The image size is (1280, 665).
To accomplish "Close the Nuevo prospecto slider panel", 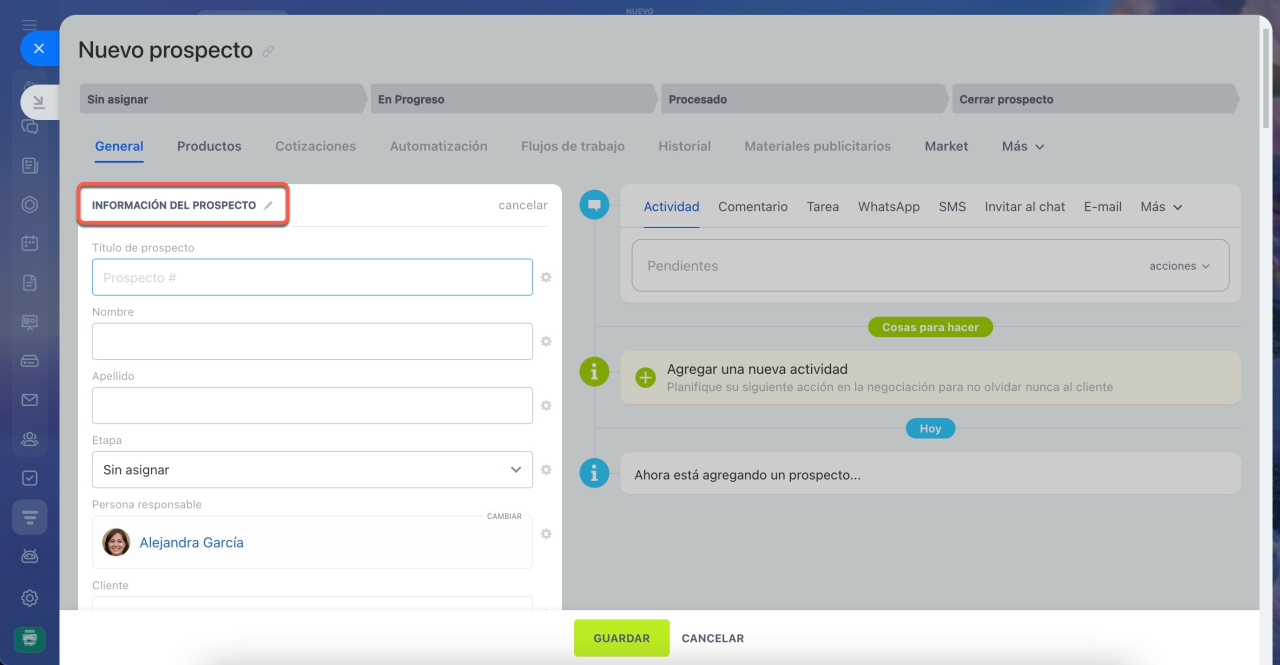I will coord(38,48).
